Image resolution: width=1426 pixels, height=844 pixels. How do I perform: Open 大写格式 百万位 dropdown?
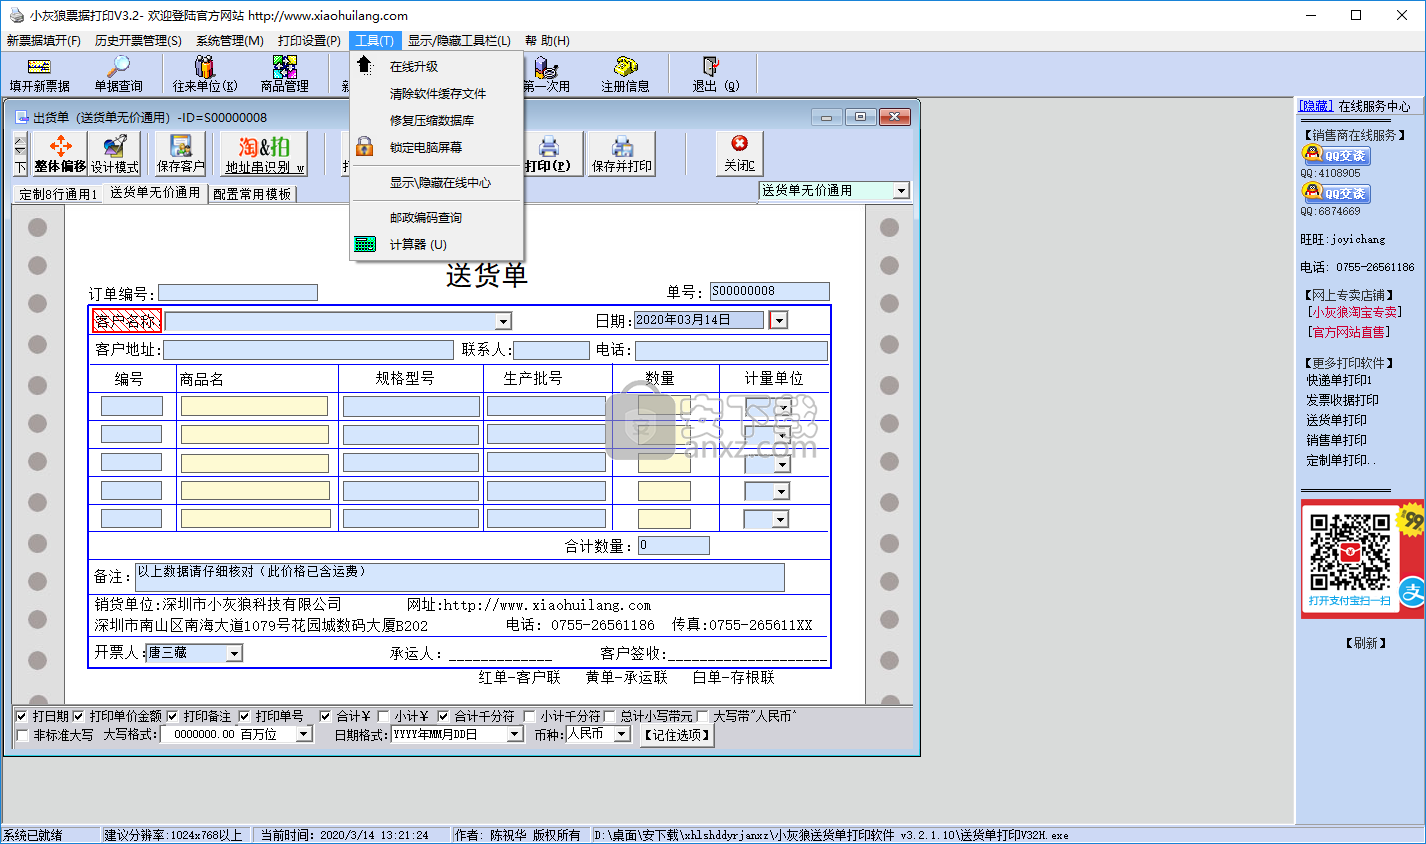[x=304, y=734]
